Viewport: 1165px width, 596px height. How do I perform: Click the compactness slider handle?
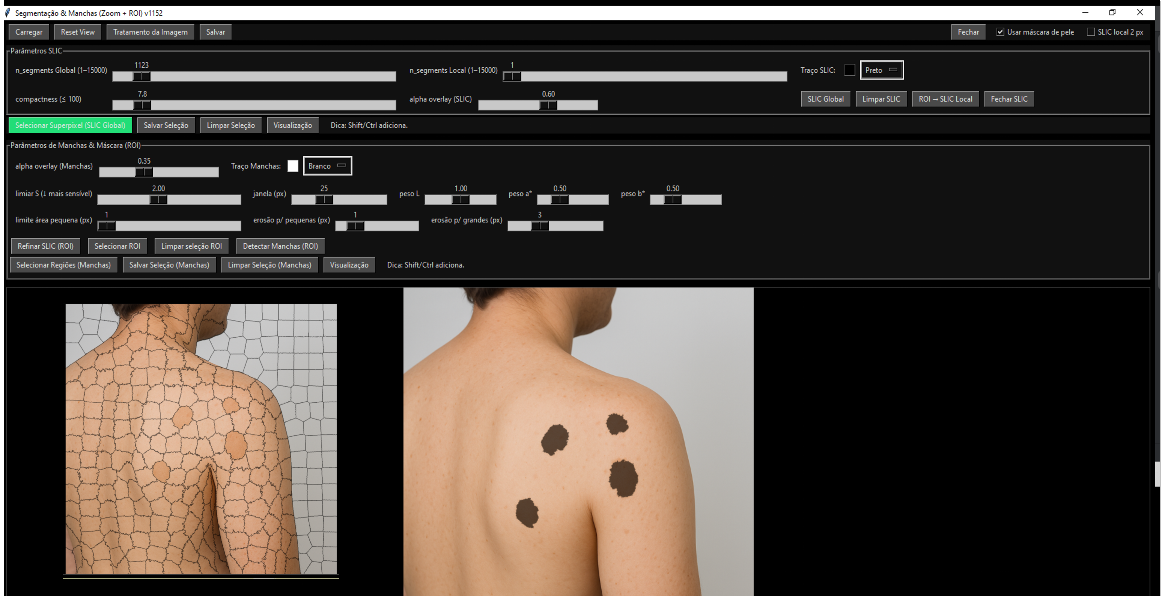click(x=142, y=105)
